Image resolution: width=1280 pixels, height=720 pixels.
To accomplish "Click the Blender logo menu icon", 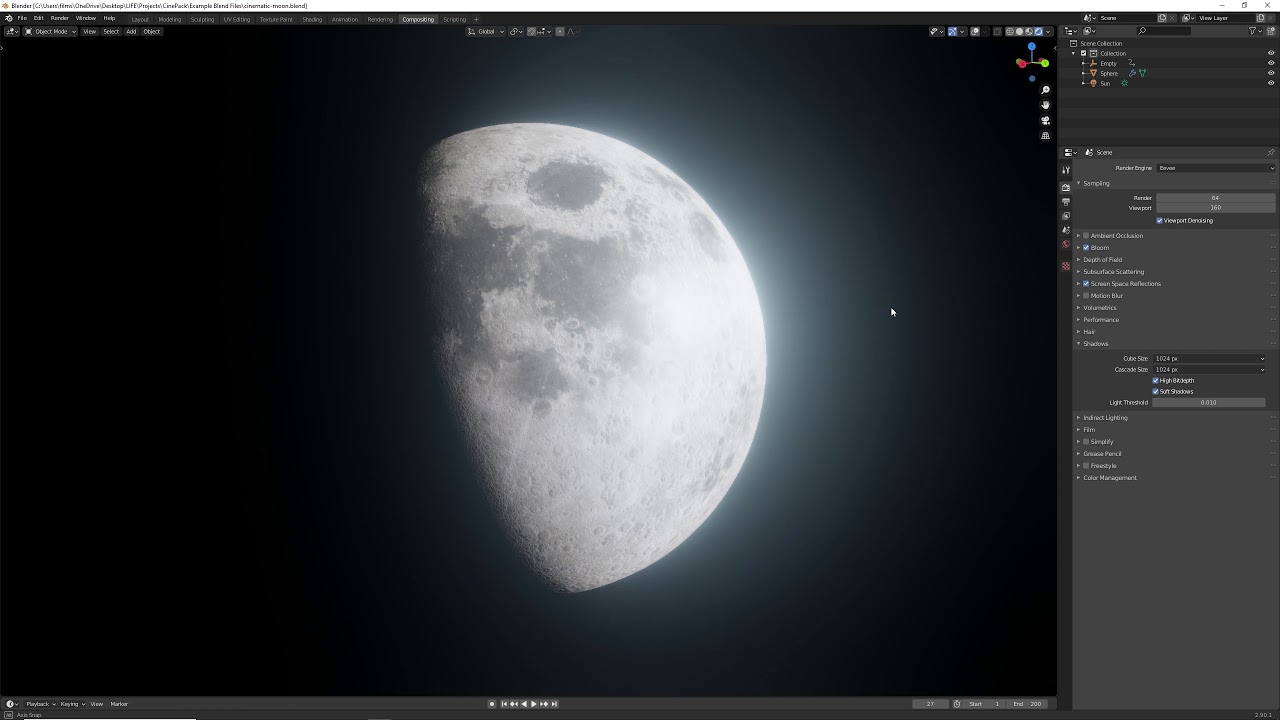I will pos(8,18).
